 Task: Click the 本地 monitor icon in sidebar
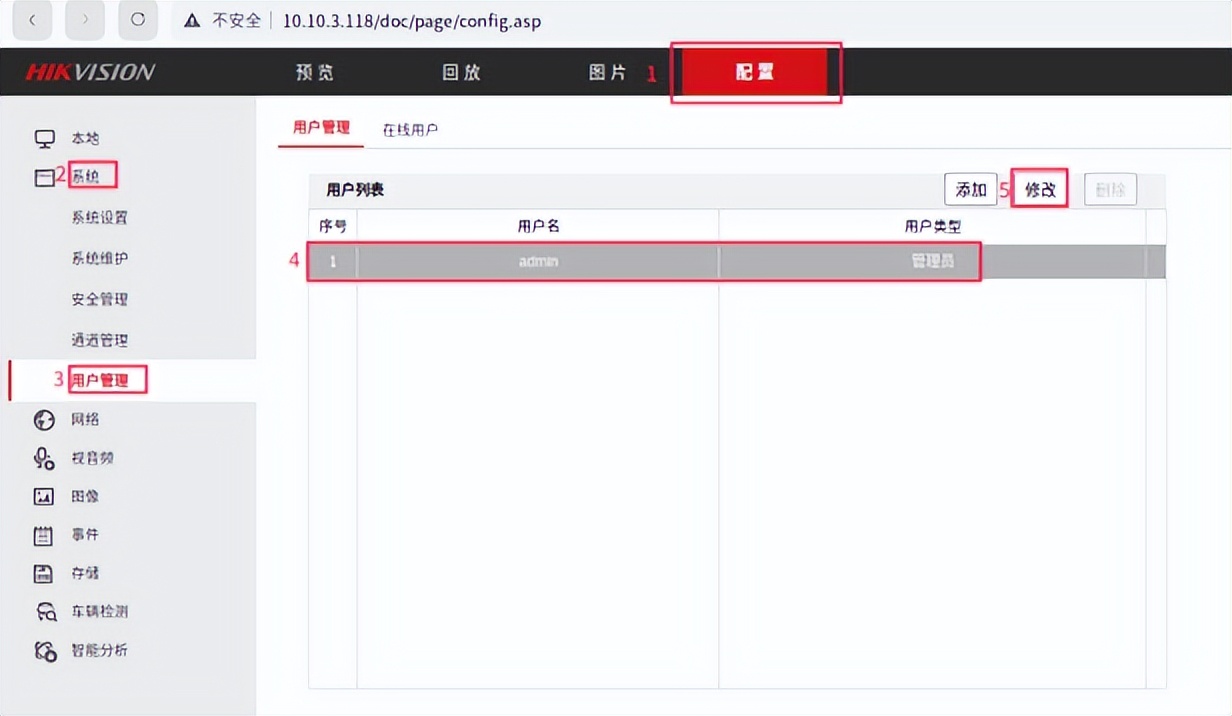click(44, 137)
